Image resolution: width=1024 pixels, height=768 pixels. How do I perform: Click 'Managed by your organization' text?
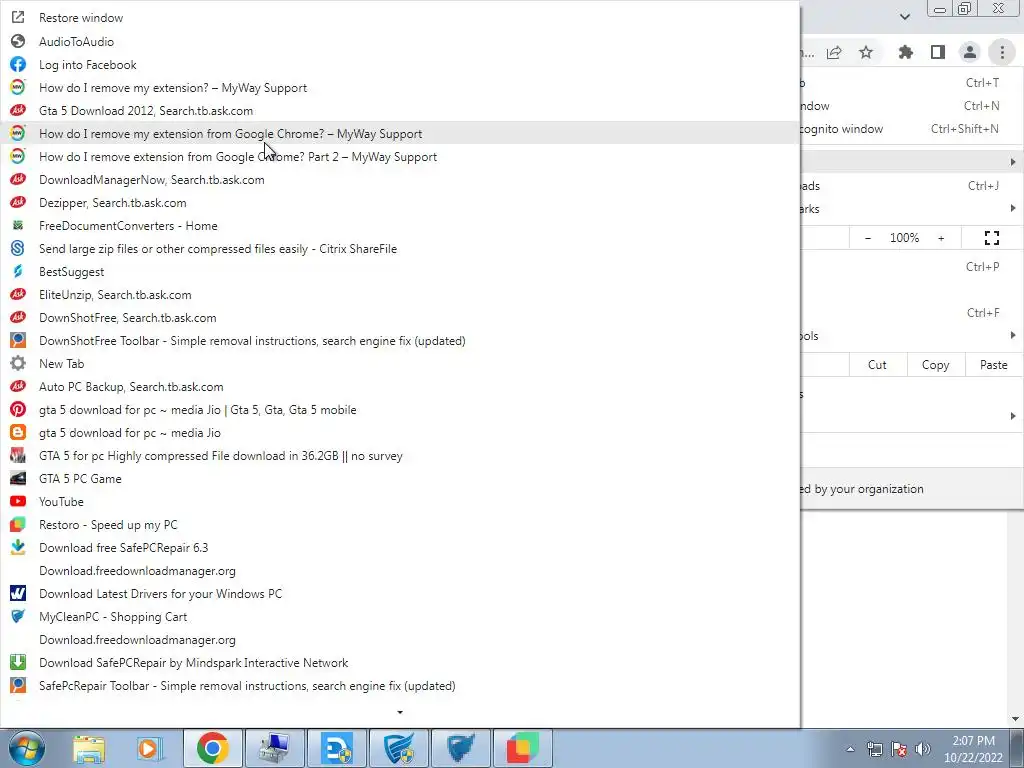[x=862, y=489]
